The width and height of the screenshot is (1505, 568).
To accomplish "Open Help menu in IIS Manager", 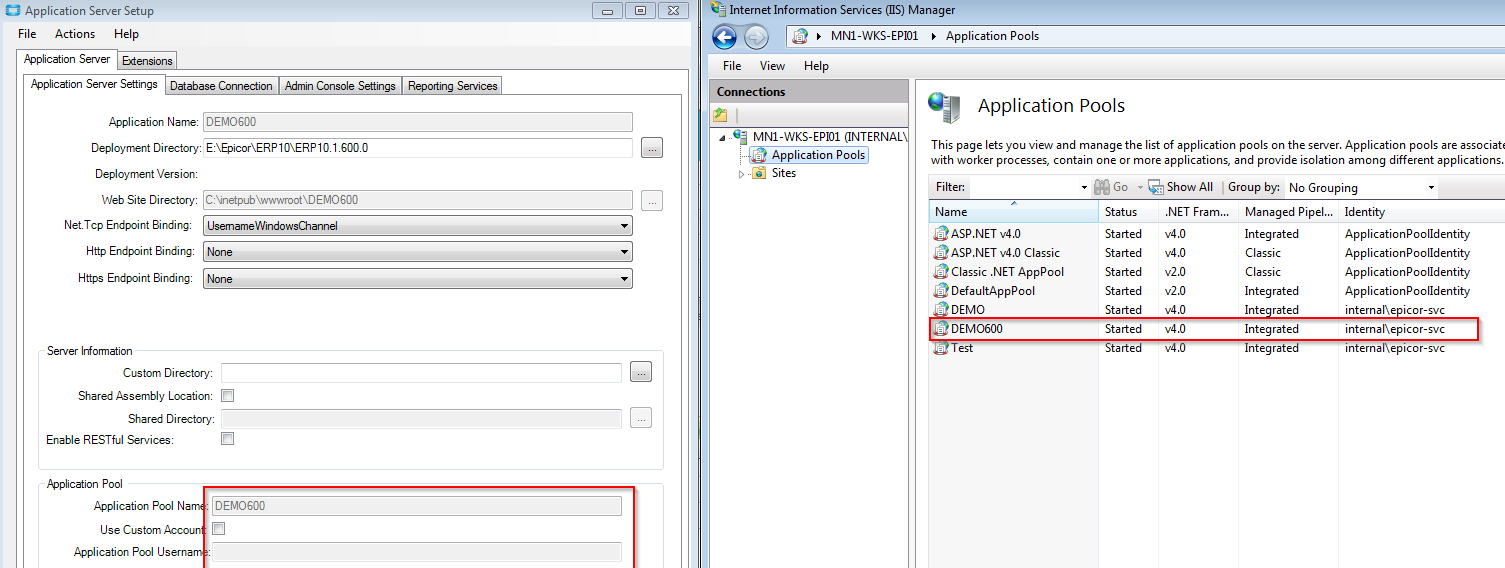I will [816, 66].
